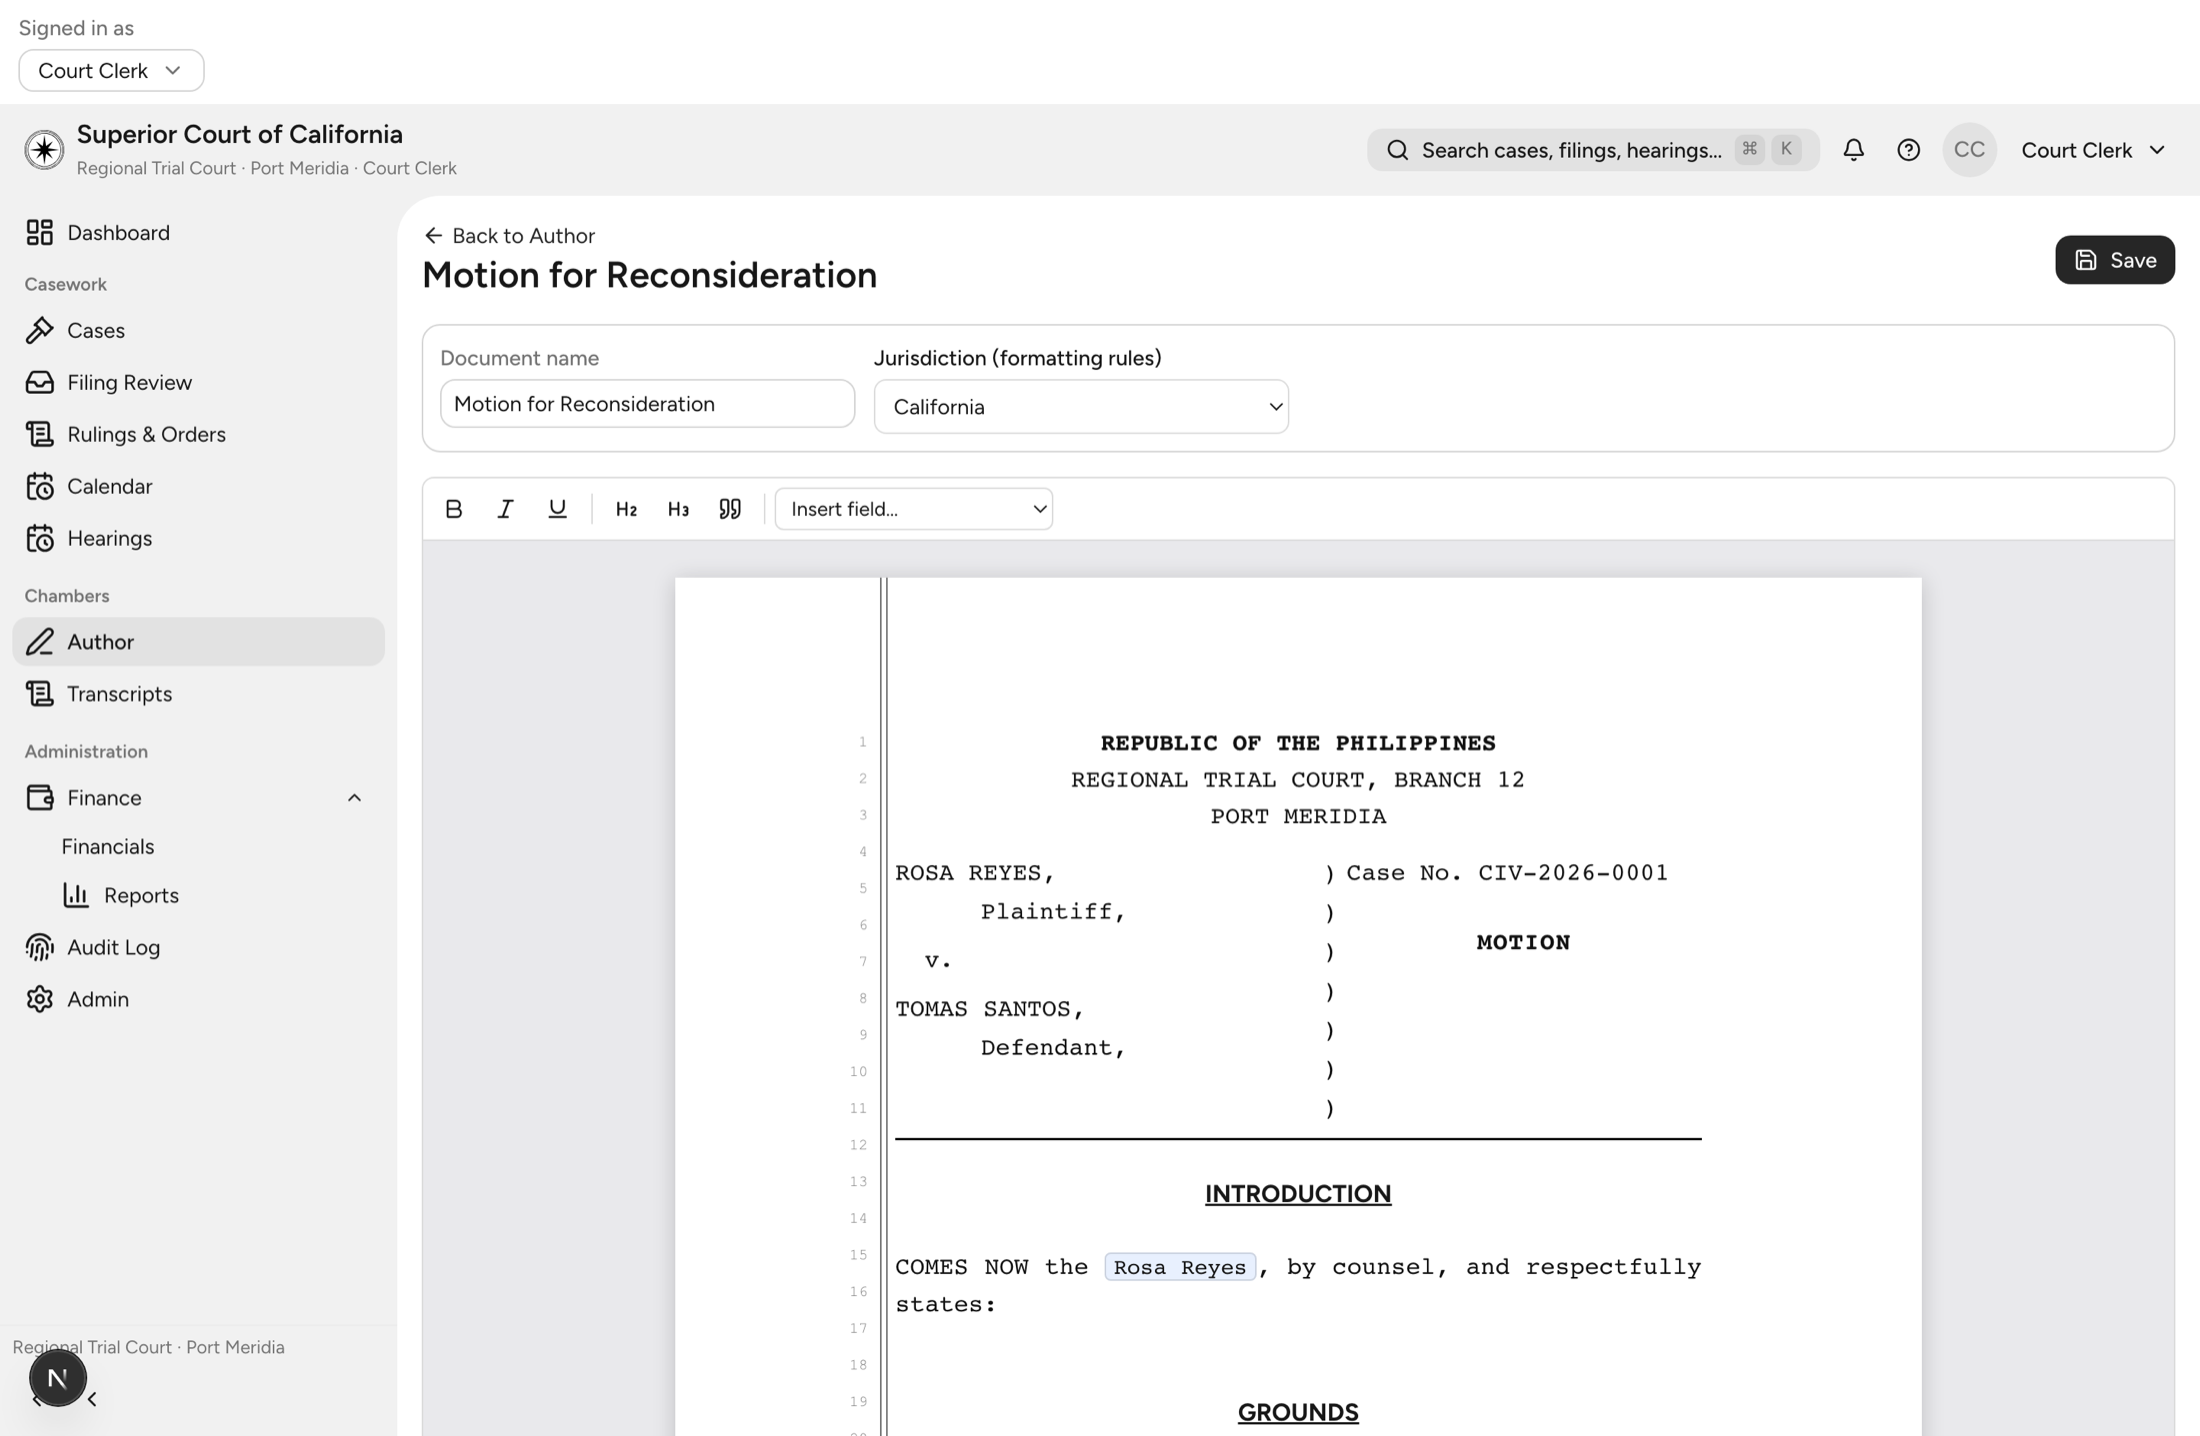Image resolution: width=2200 pixels, height=1436 pixels.
Task: Collapse the Finance section chevron
Action: click(354, 798)
